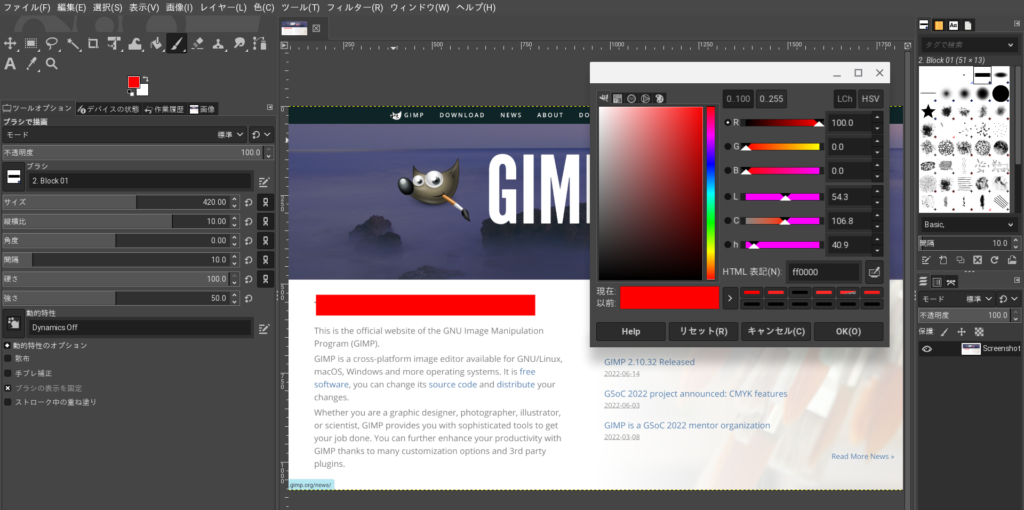1024x510 pixels.
Task: Open the フィルター(R) menu
Action: click(355, 8)
